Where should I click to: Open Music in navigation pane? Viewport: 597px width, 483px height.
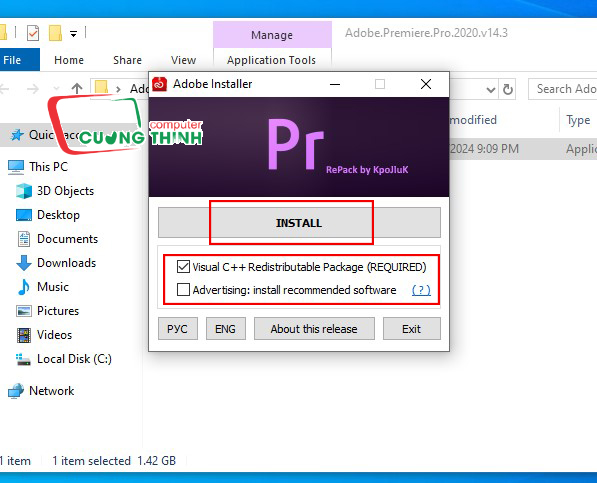pos(53,287)
